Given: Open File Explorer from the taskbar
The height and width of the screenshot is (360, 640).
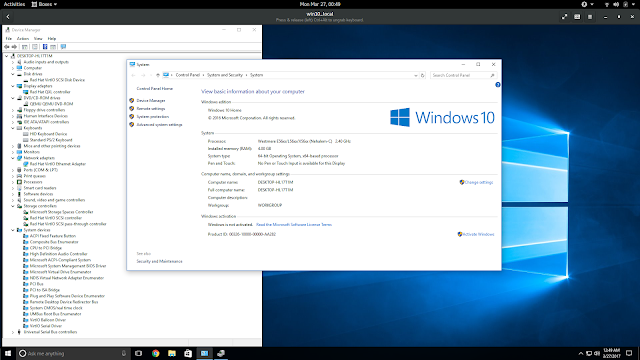Looking at the screenshot, I should pyautogui.click(x=172, y=353).
